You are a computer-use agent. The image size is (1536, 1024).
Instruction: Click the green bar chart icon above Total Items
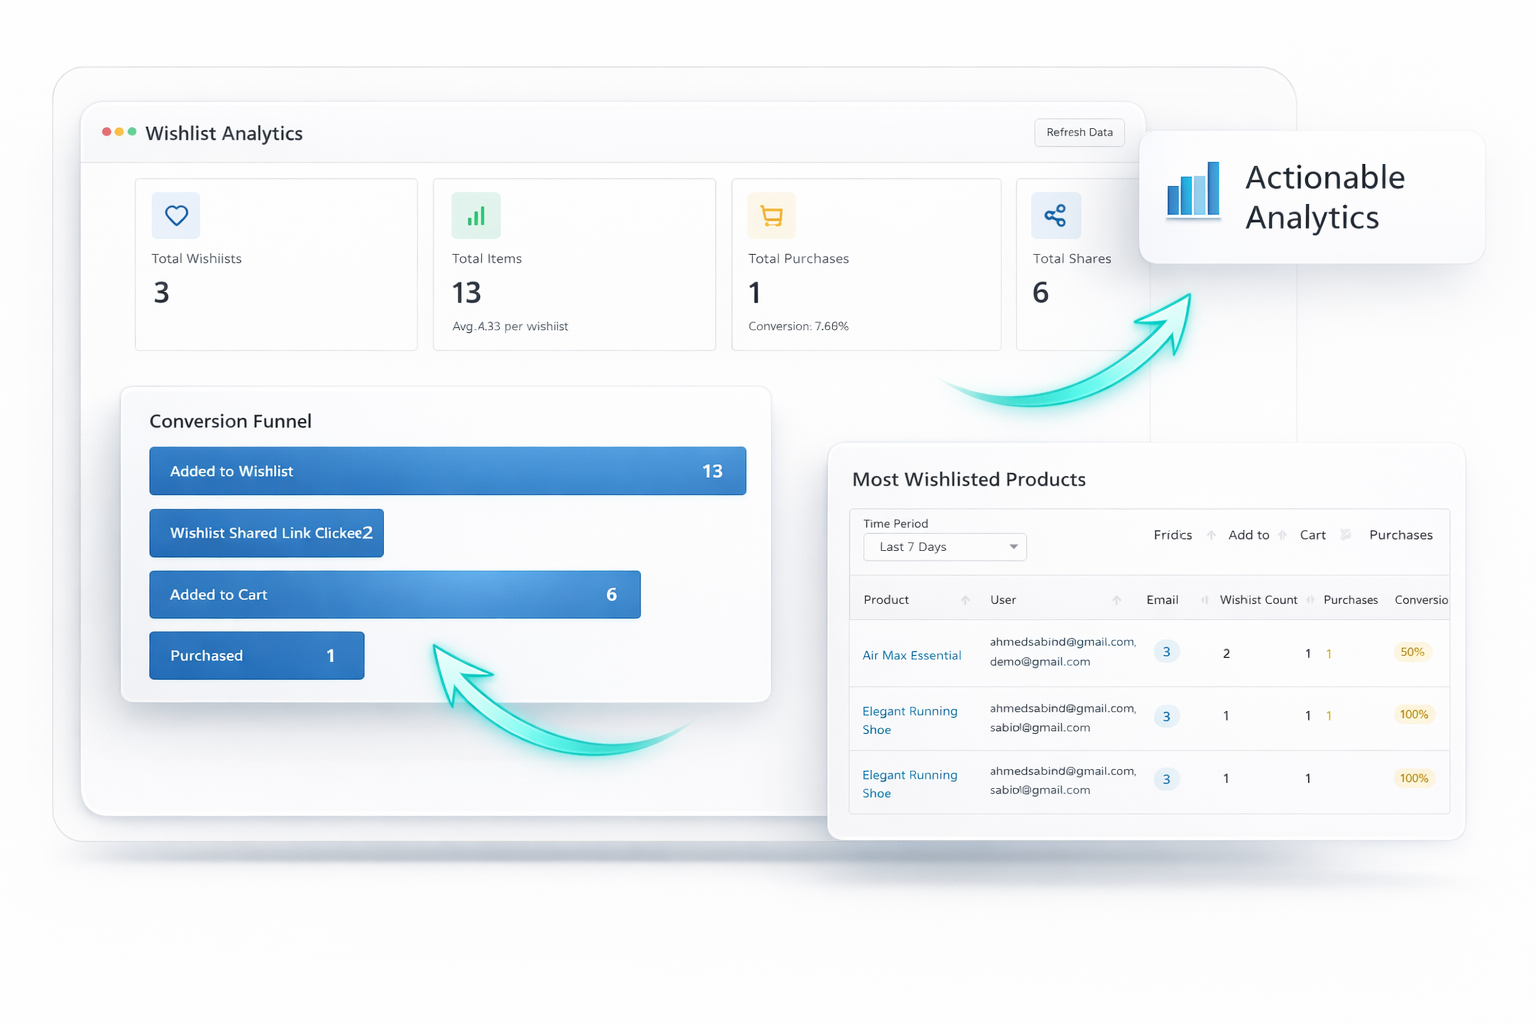point(476,215)
